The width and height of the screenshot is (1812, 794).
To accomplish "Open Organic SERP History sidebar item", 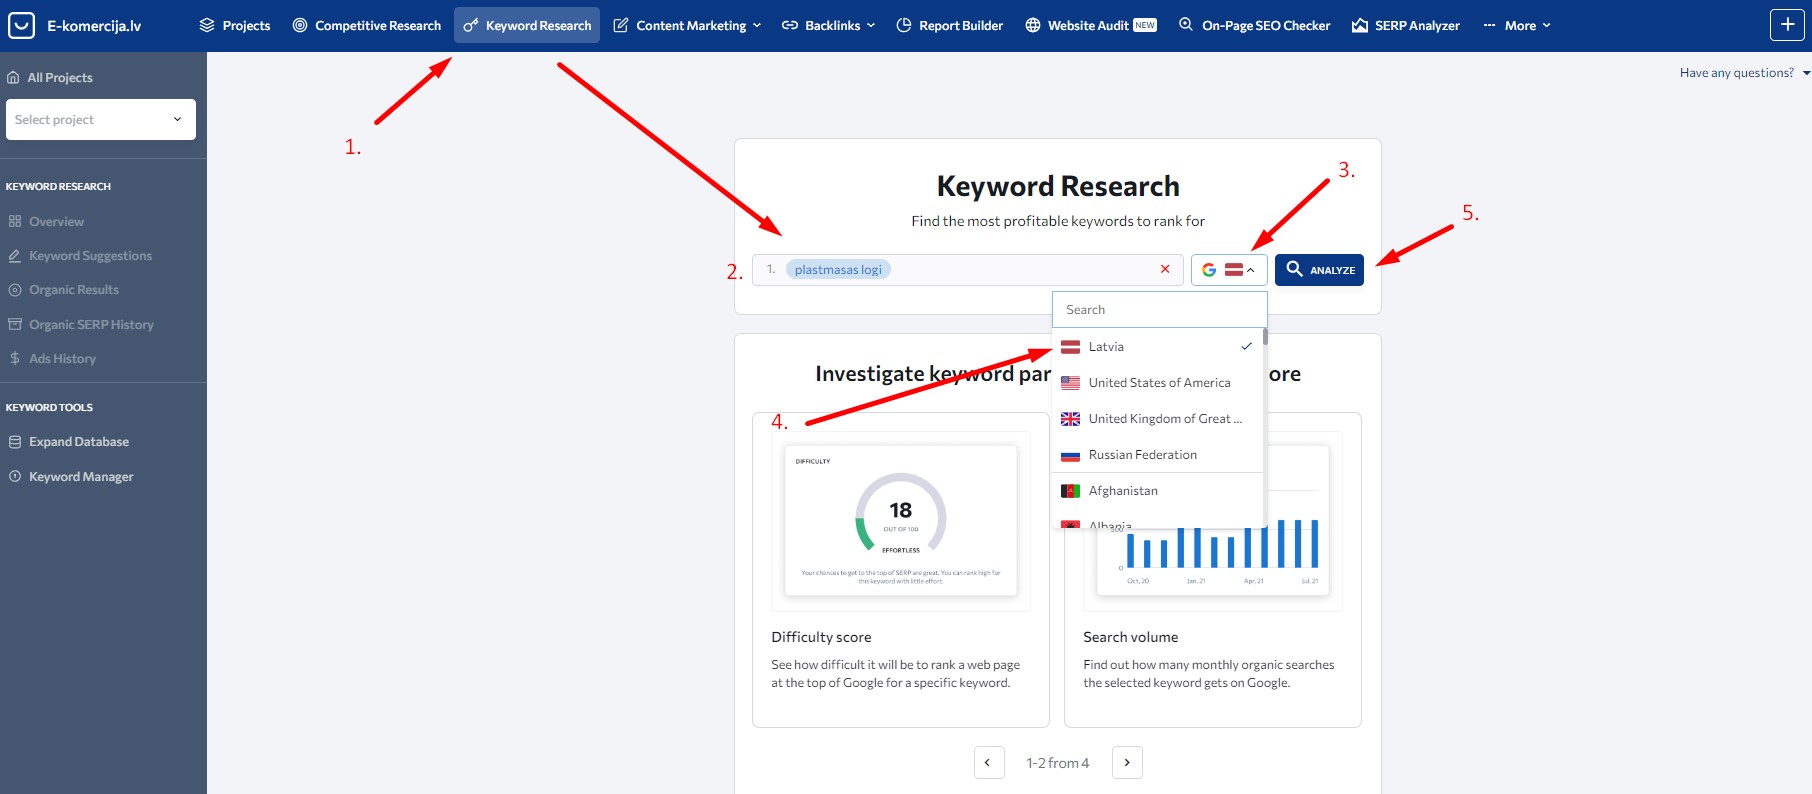I will 91,325.
